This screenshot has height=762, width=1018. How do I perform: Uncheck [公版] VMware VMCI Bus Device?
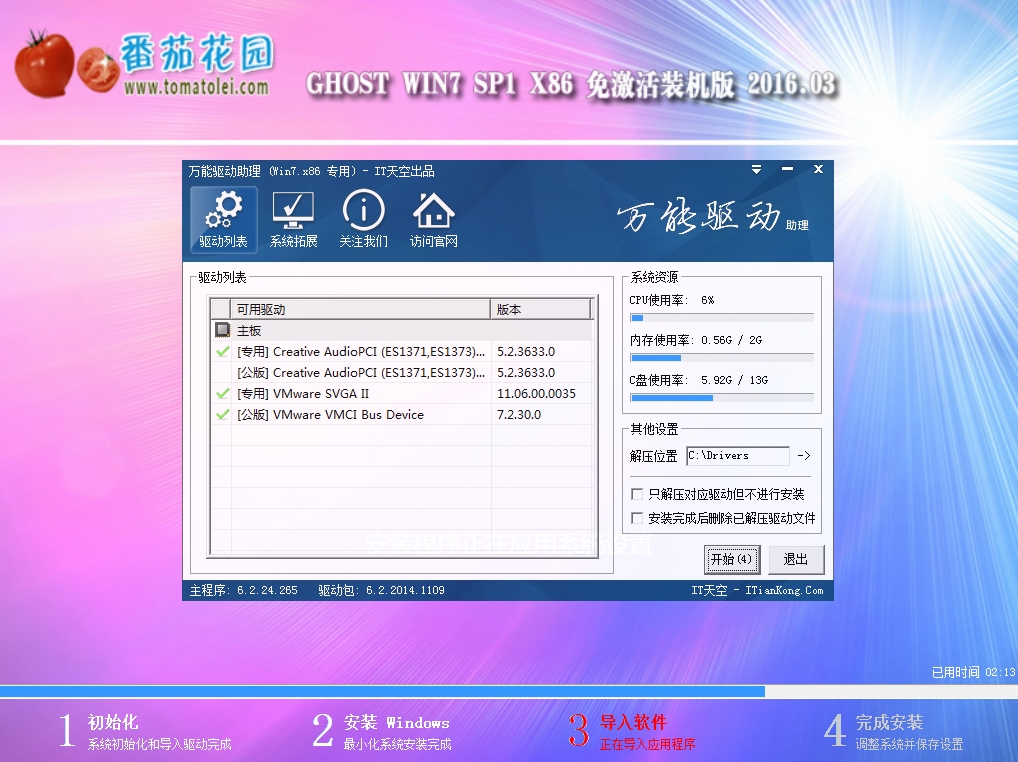222,414
